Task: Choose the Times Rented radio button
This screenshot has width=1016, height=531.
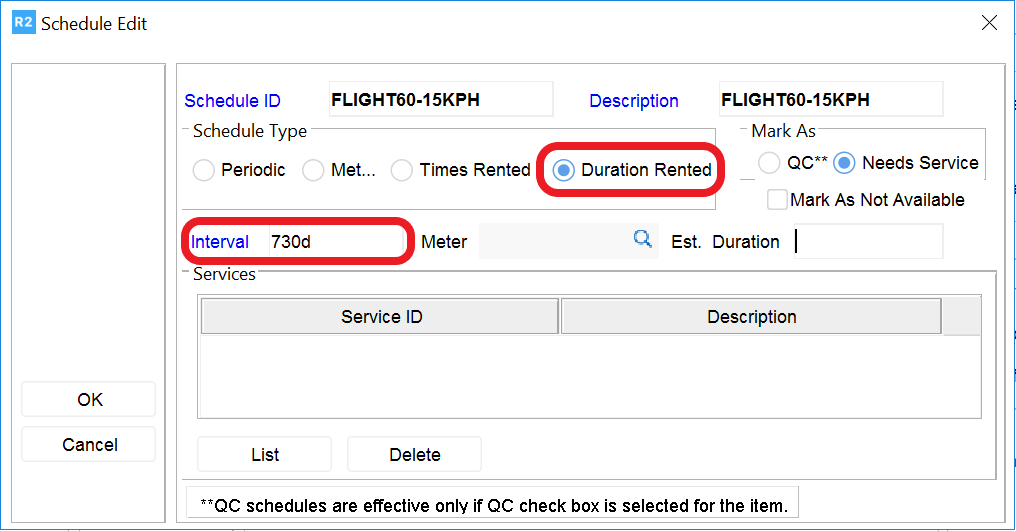Action: pos(402,171)
